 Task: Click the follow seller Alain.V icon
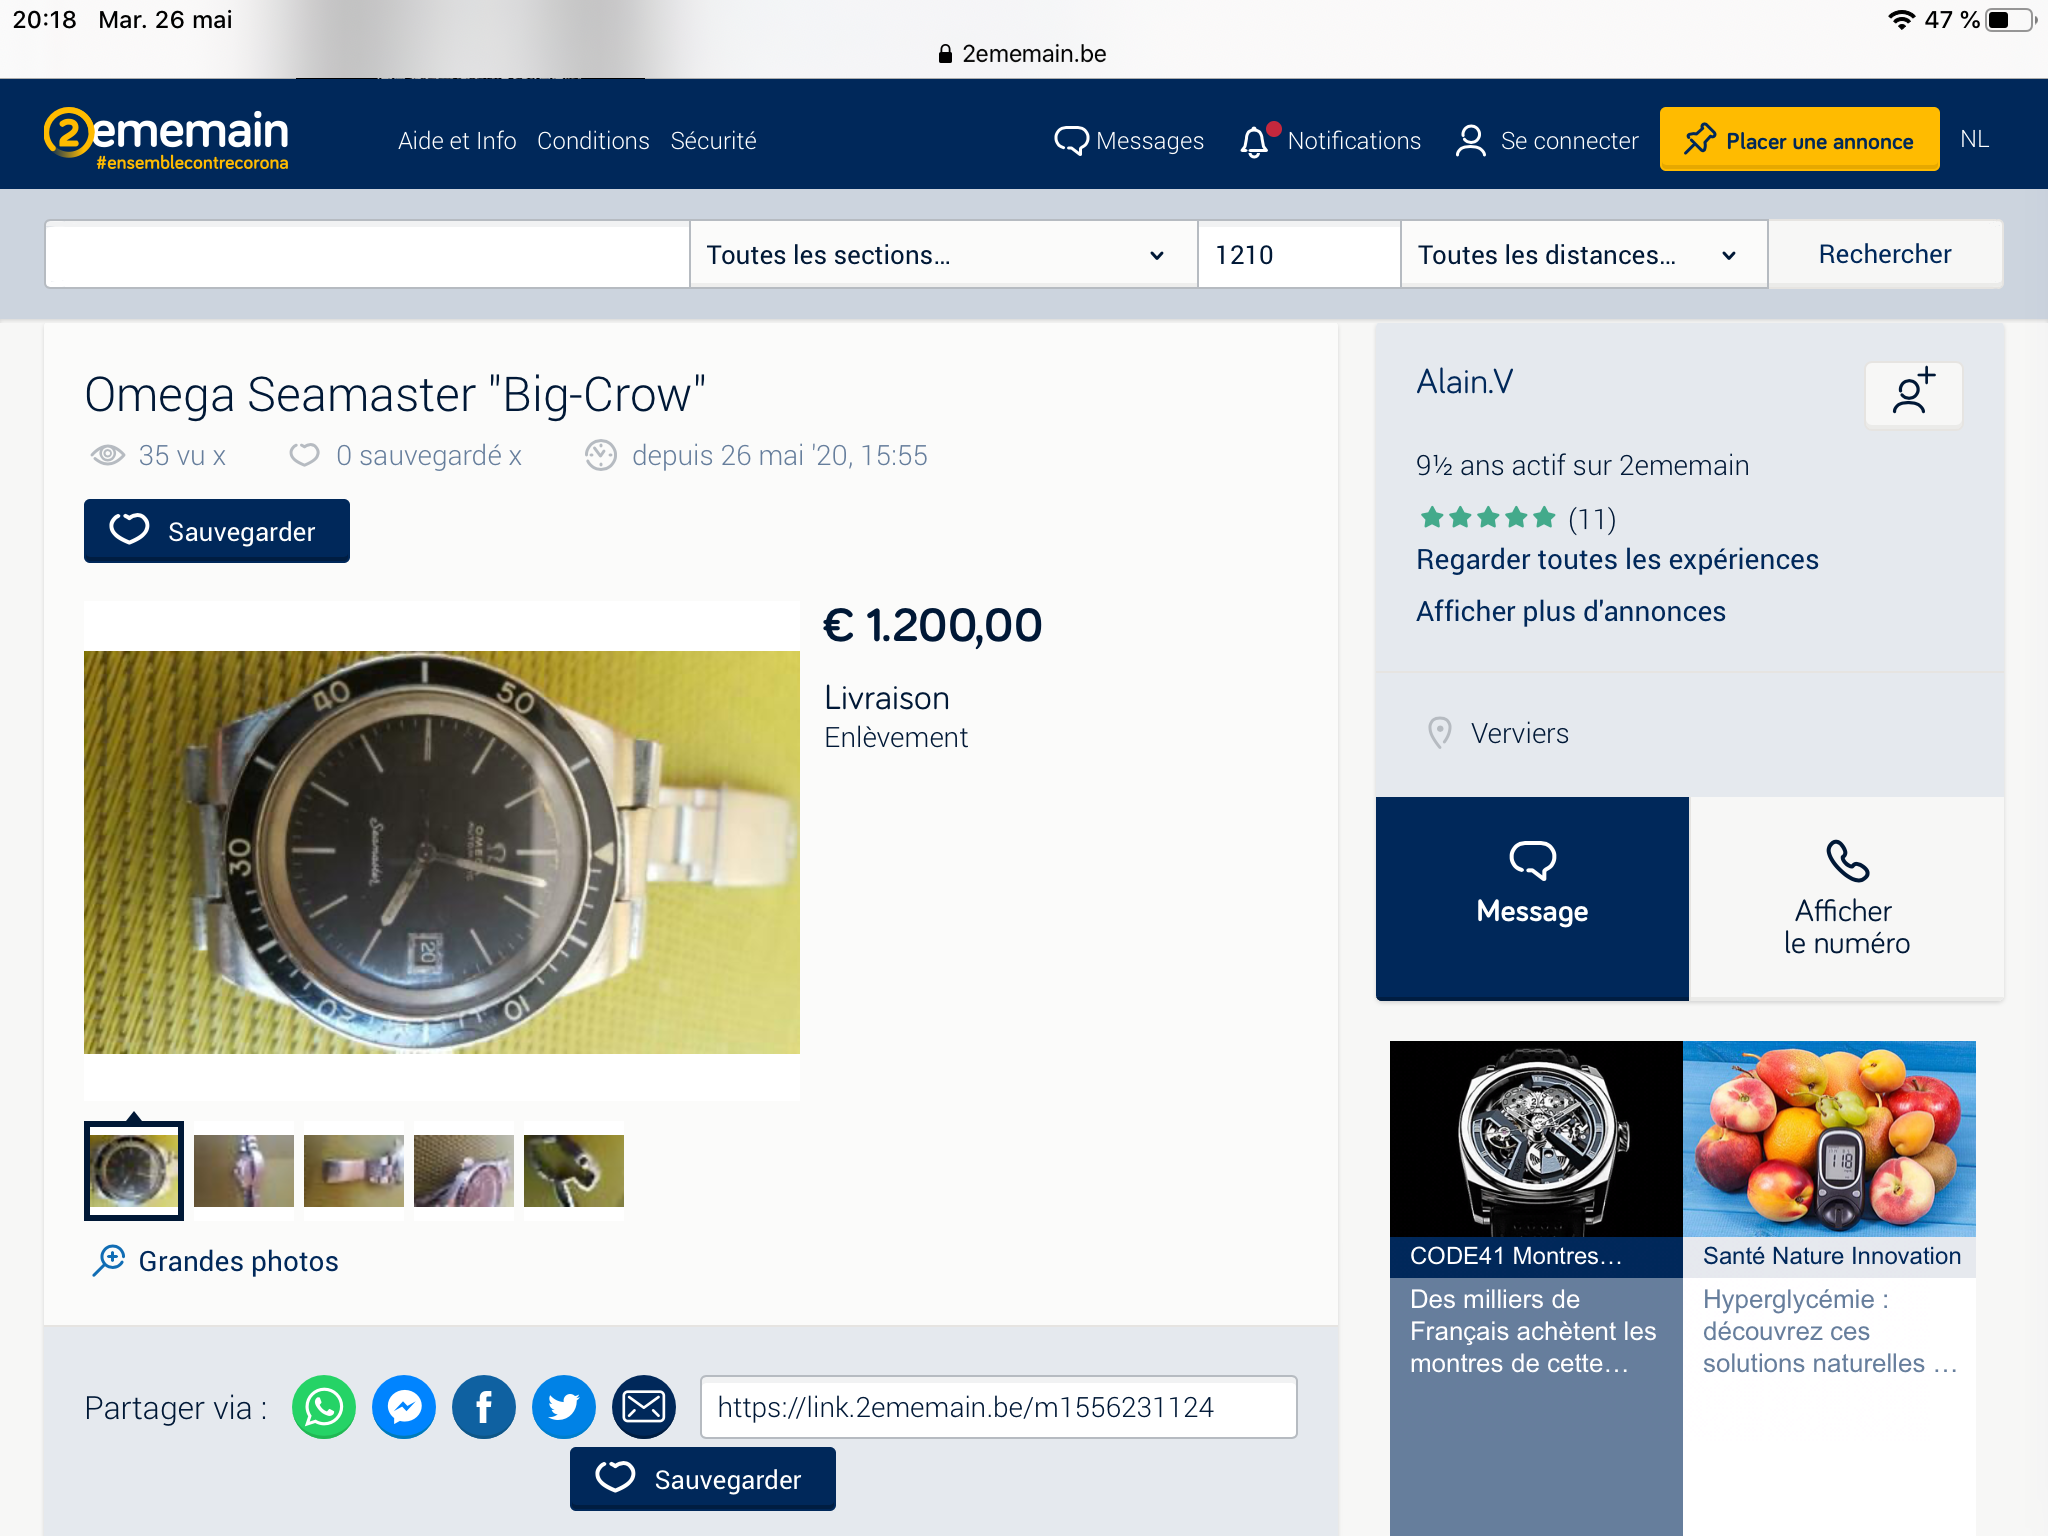tap(1912, 393)
